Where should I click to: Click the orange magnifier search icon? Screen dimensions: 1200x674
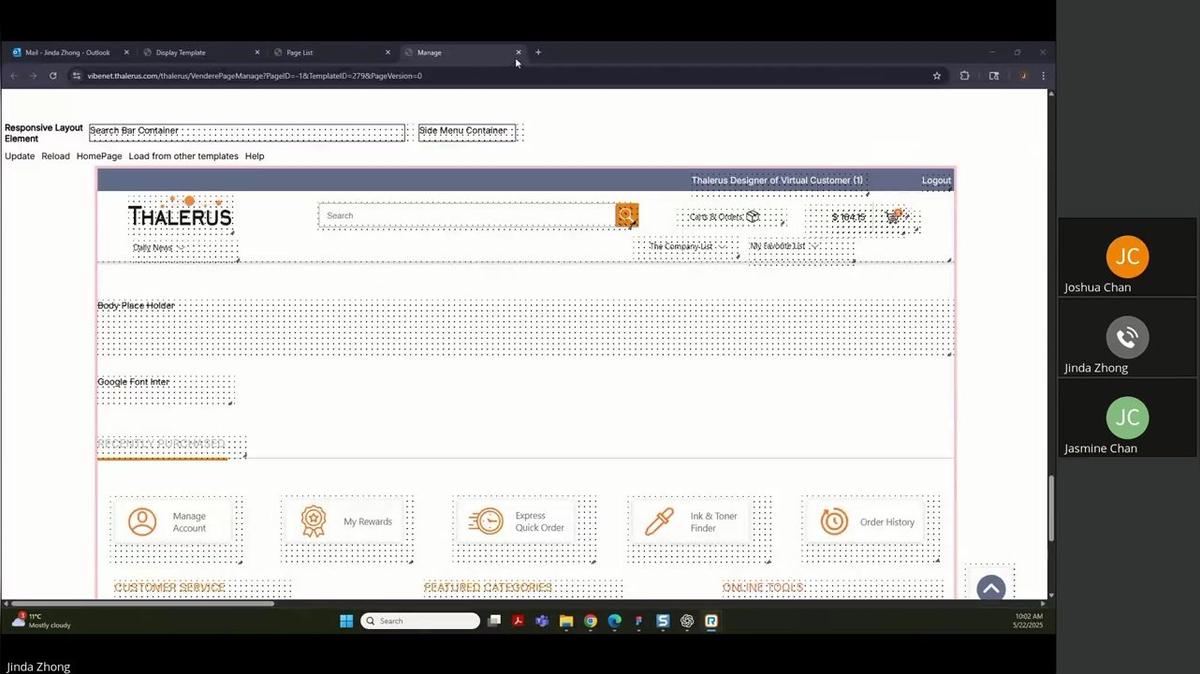click(626, 214)
